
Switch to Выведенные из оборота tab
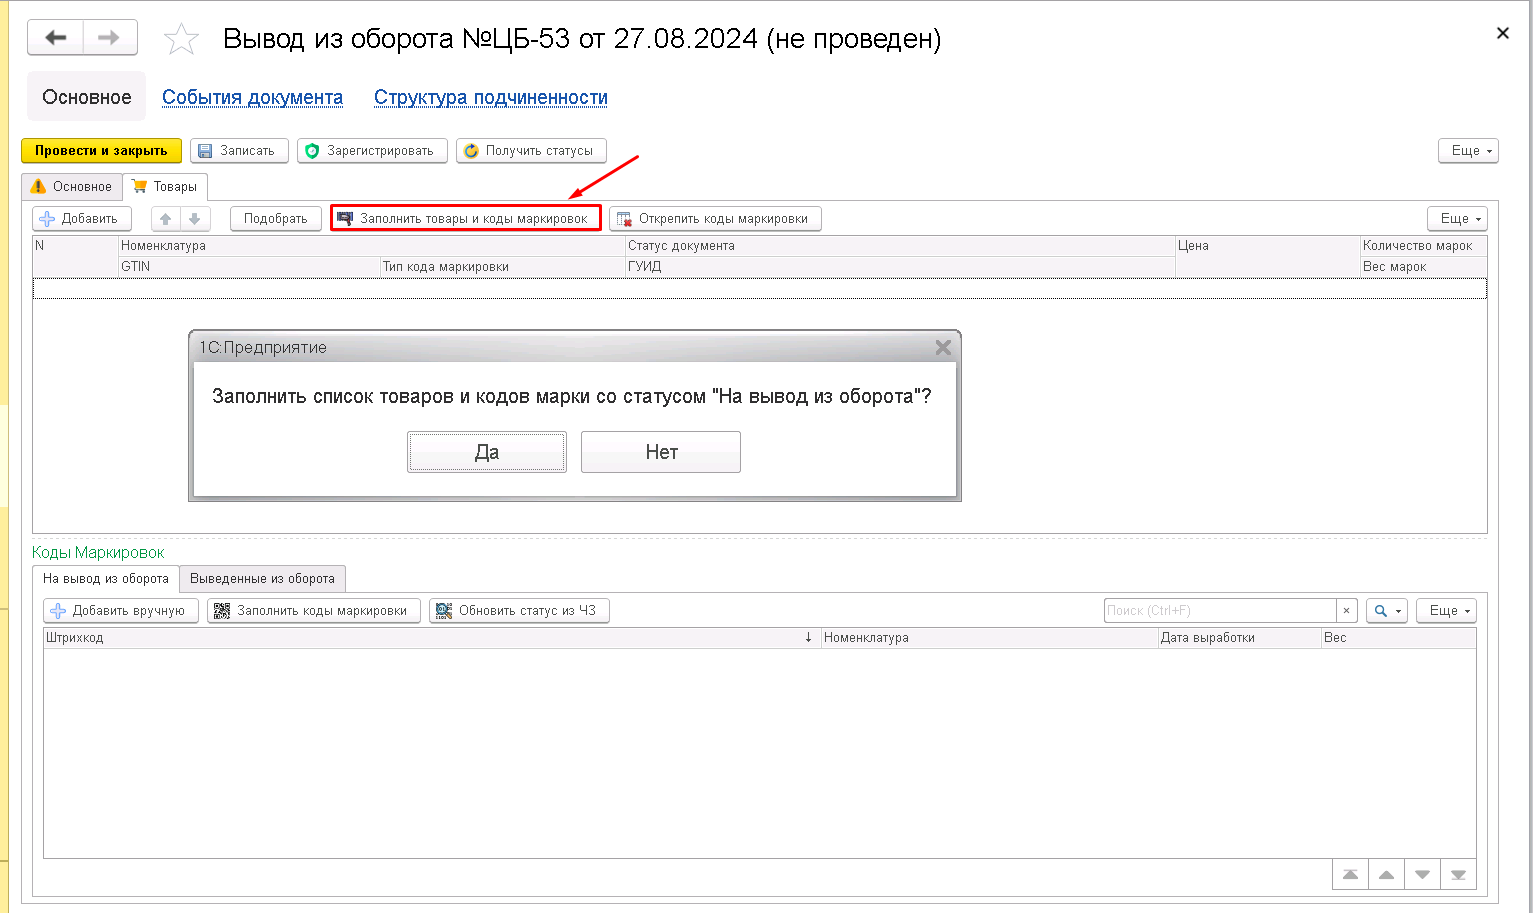click(262, 579)
